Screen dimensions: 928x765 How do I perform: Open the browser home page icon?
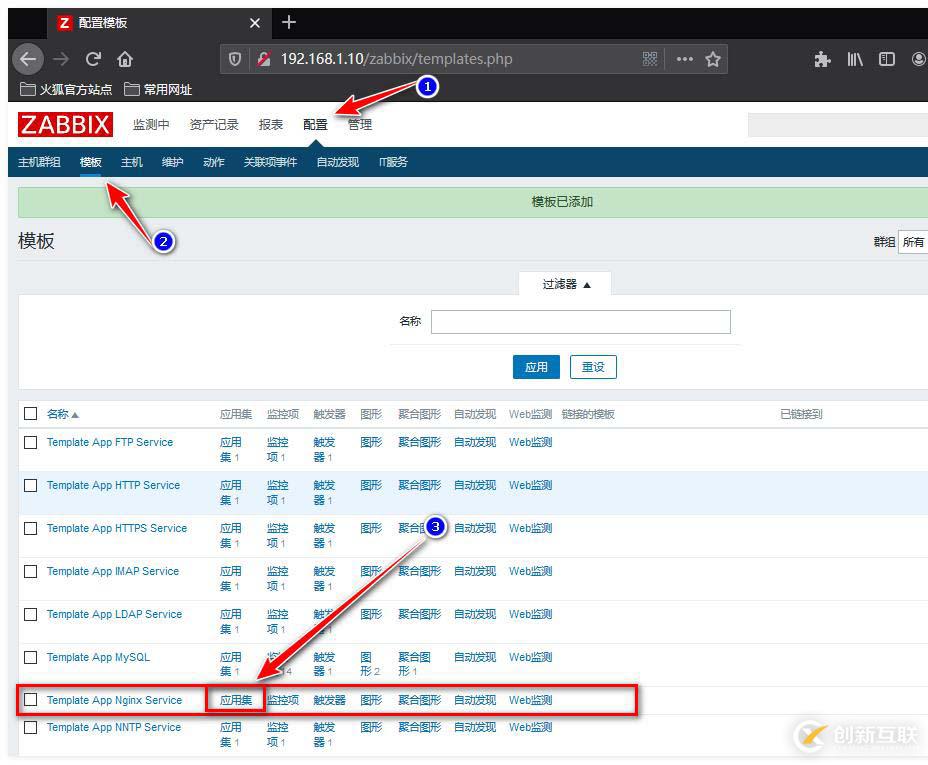coord(125,59)
